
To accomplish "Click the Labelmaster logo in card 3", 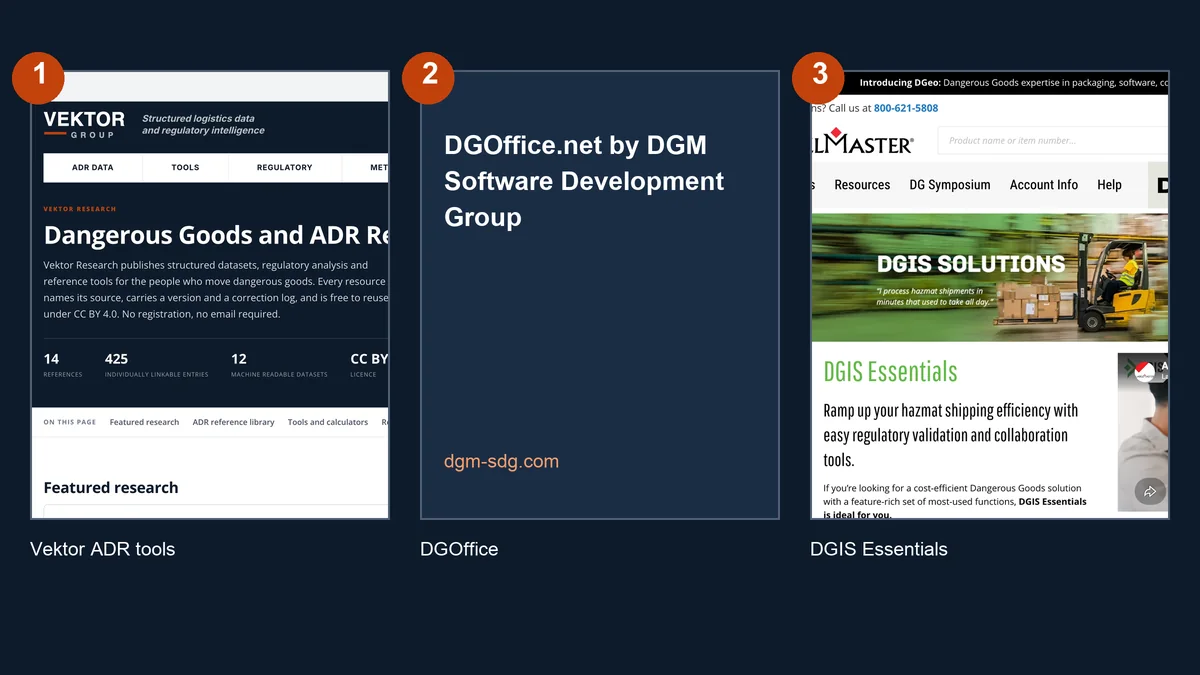I will 862,142.
